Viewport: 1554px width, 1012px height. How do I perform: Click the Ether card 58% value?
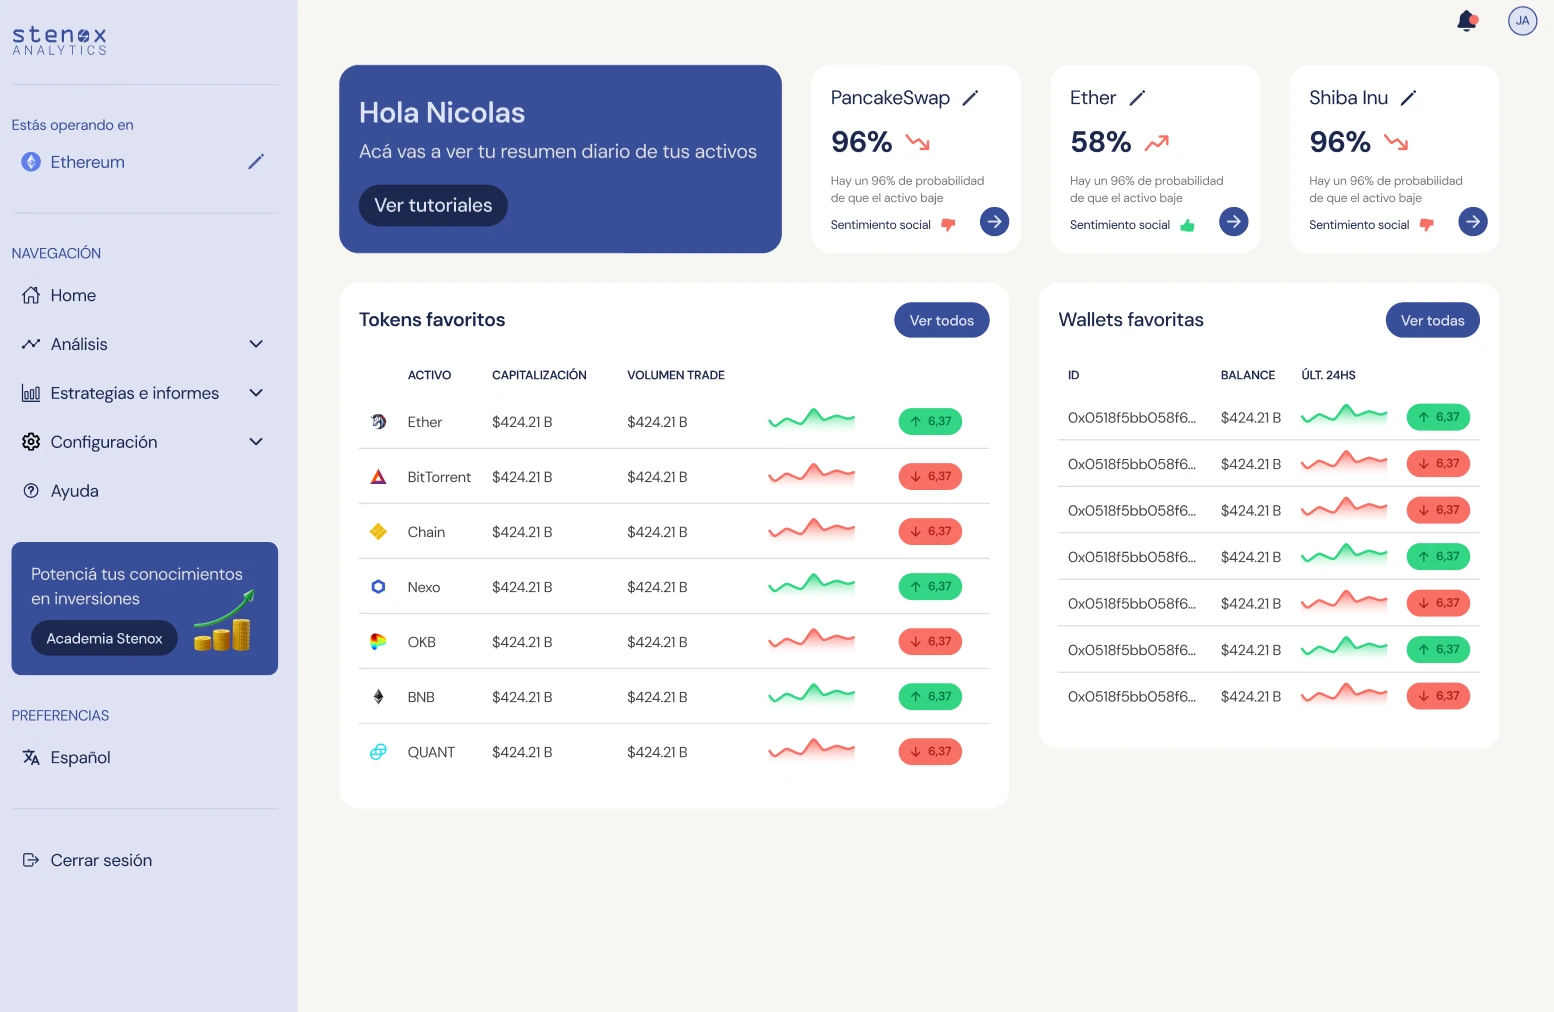click(1100, 142)
